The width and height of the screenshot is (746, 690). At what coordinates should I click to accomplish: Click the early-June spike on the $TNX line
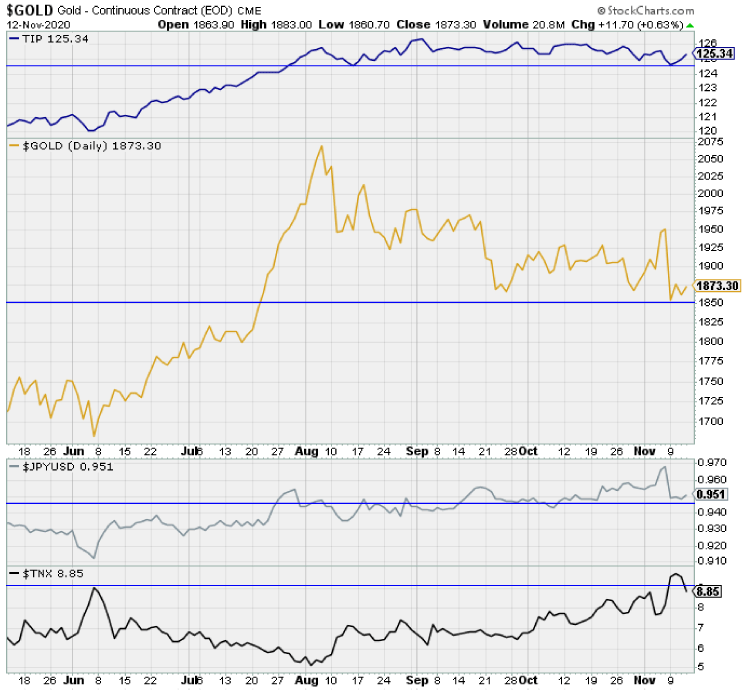pyautogui.click(x=94, y=589)
